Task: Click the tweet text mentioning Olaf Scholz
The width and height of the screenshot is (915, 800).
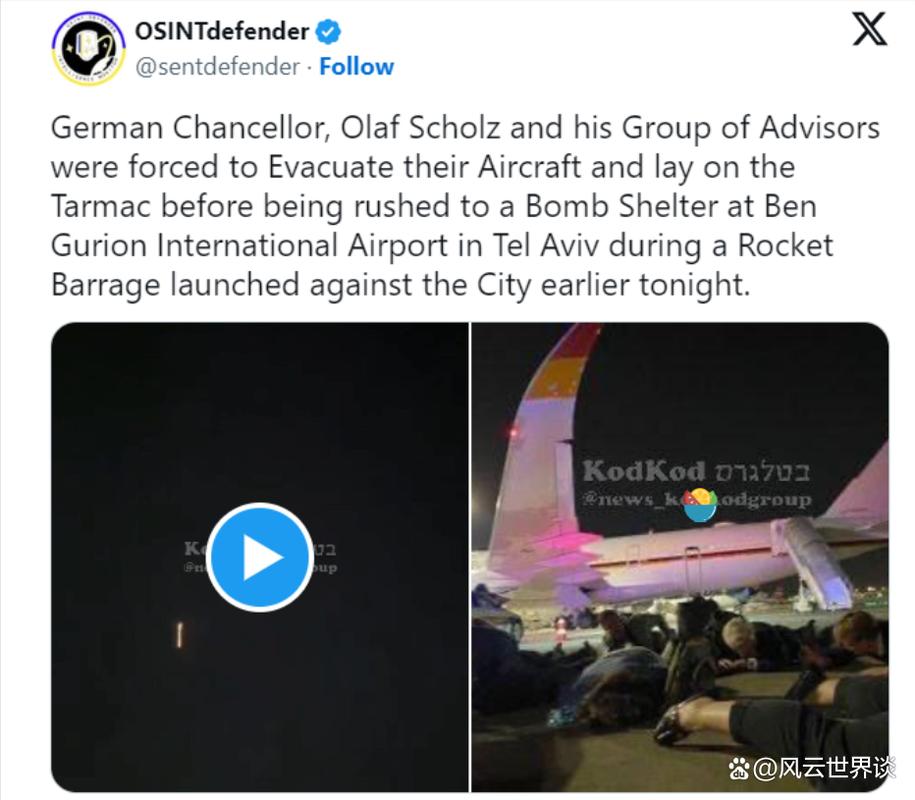Action: pos(466,205)
